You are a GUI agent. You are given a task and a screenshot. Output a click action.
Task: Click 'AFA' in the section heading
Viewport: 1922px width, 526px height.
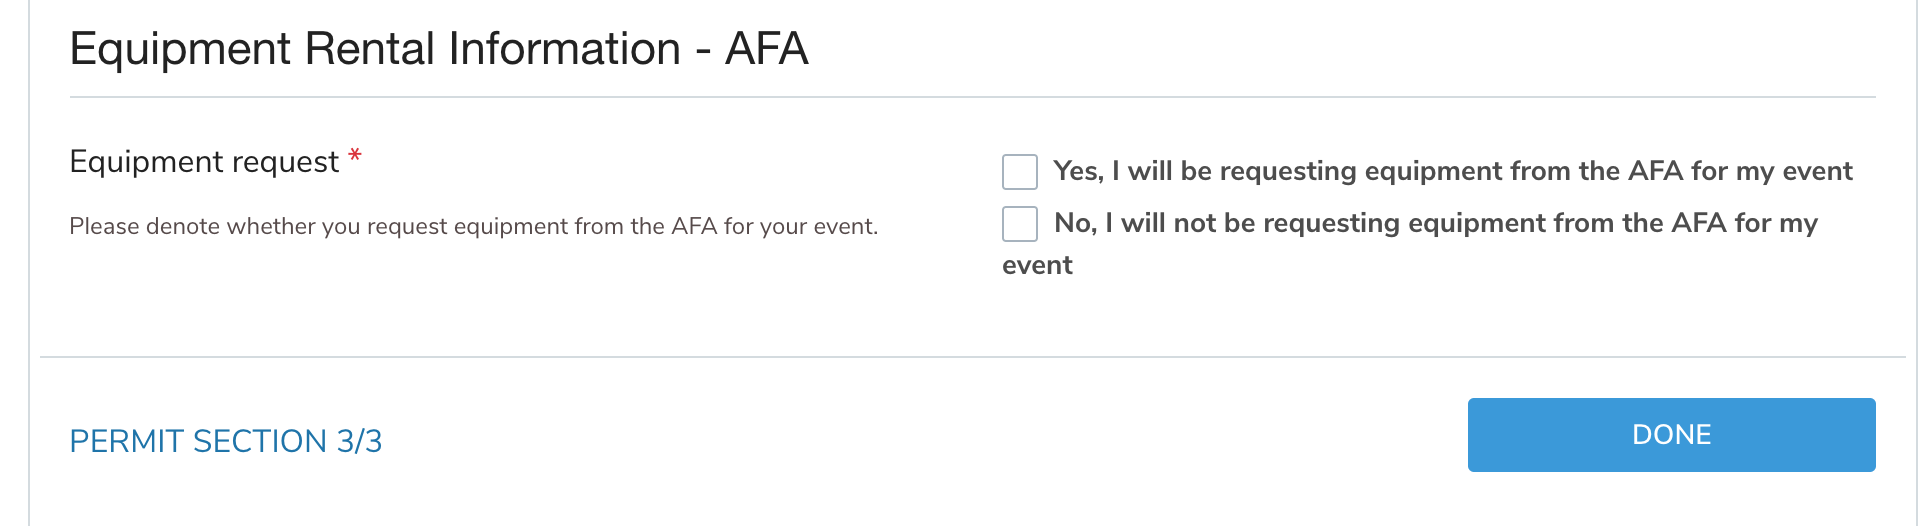766,49
